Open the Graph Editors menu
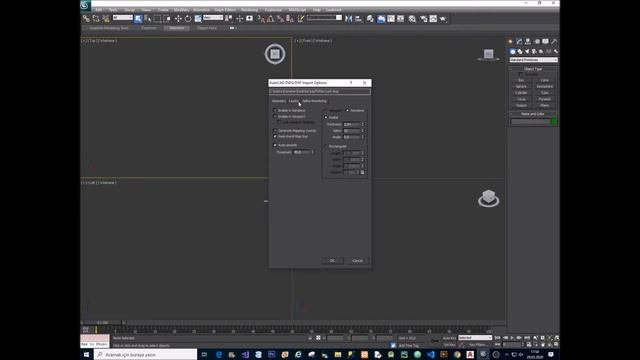Viewport: 640px width, 360px height. click(x=225, y=10)
